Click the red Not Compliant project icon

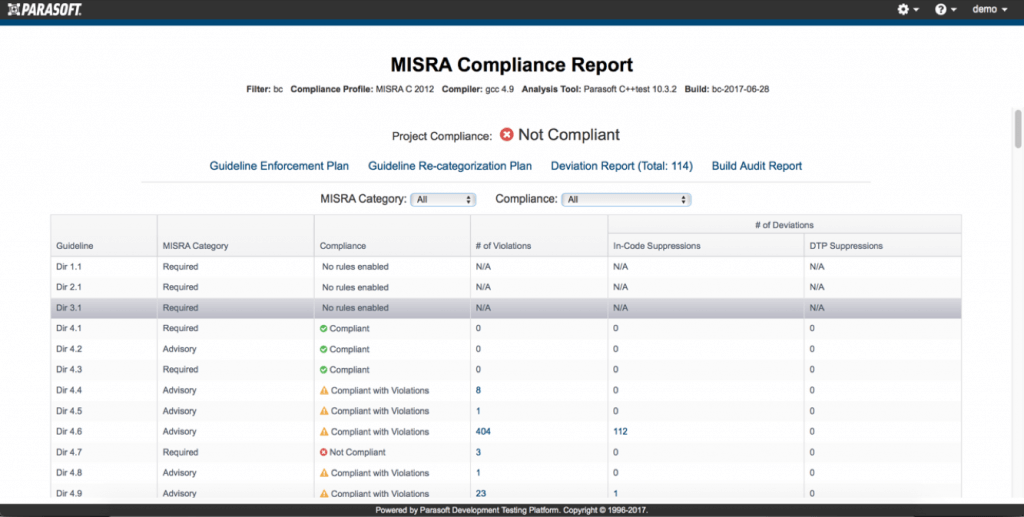click(x=507, y=135)
